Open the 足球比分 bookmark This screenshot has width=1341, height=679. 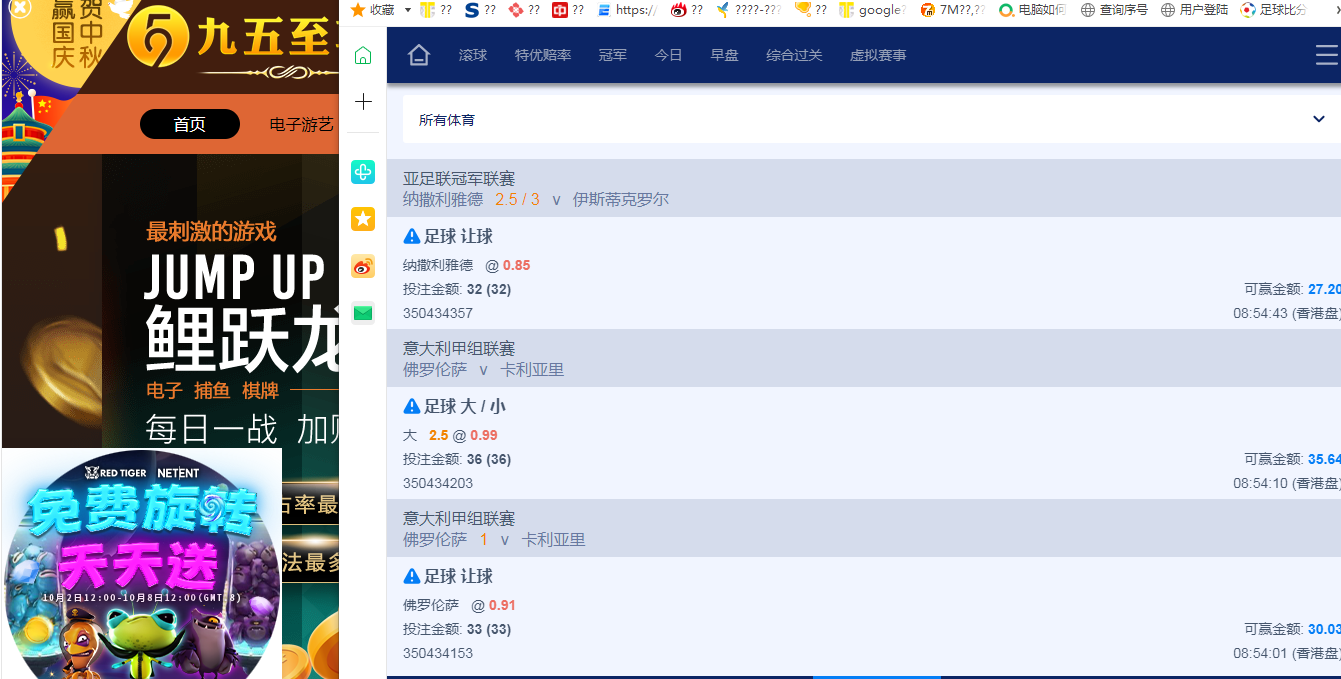click(x=1274, y=10)
